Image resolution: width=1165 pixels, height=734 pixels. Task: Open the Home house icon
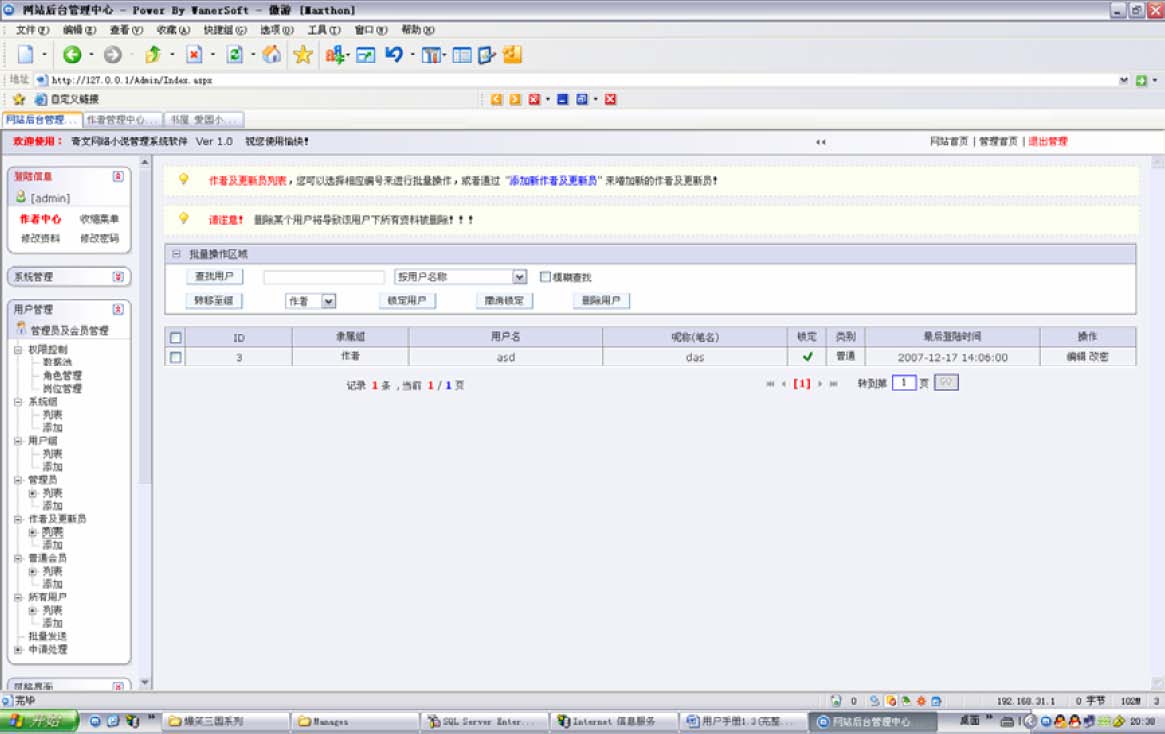point(272,54)
